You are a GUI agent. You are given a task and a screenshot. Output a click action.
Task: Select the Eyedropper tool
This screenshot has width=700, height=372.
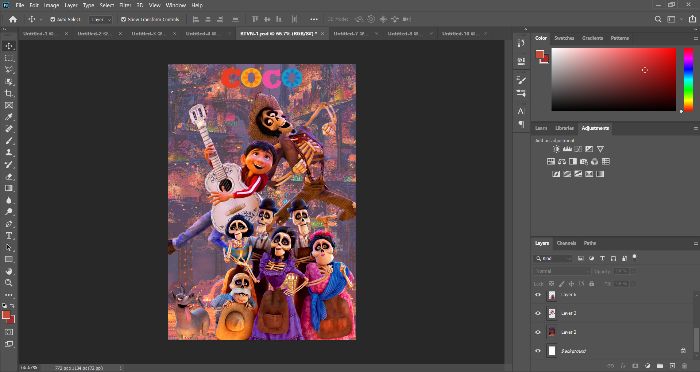8,117
